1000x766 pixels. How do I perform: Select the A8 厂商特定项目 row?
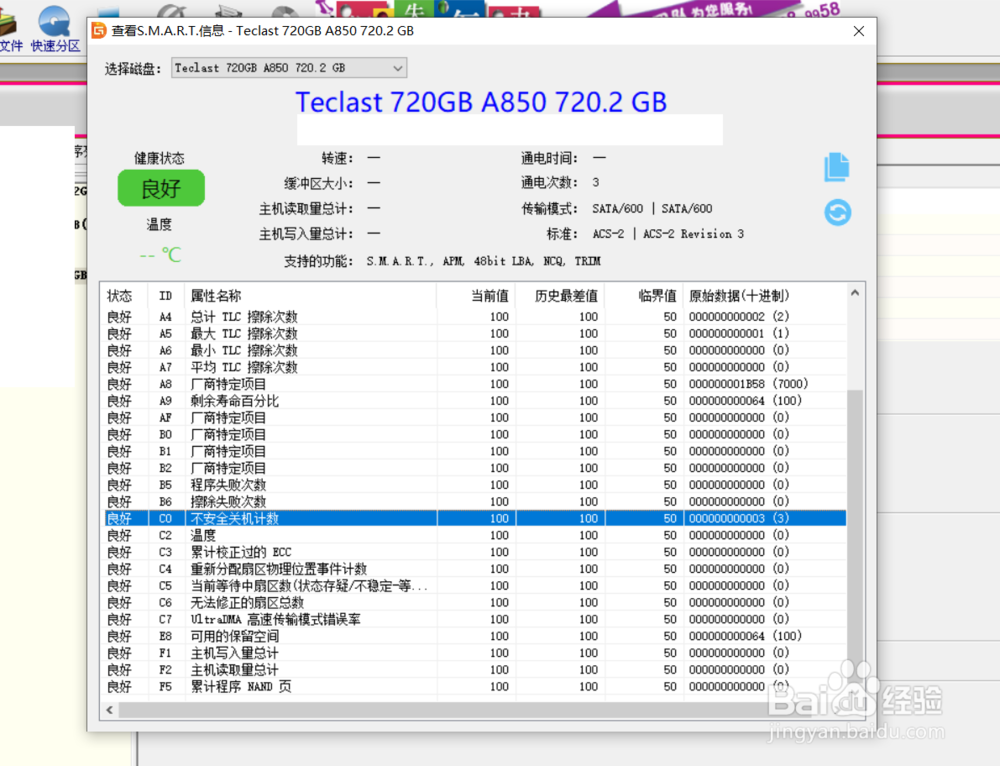[475, 384]
